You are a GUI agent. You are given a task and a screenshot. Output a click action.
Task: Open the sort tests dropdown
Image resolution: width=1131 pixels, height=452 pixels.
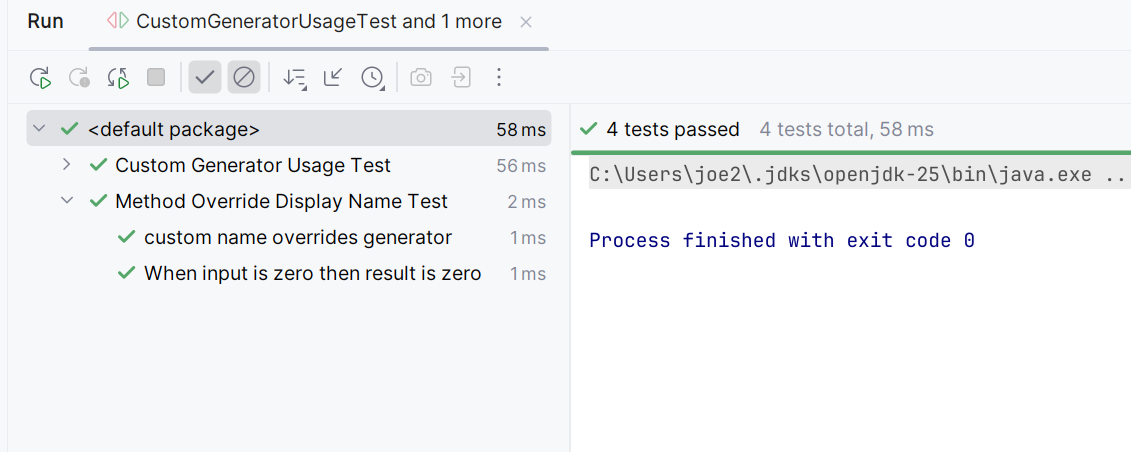[294, 77]
